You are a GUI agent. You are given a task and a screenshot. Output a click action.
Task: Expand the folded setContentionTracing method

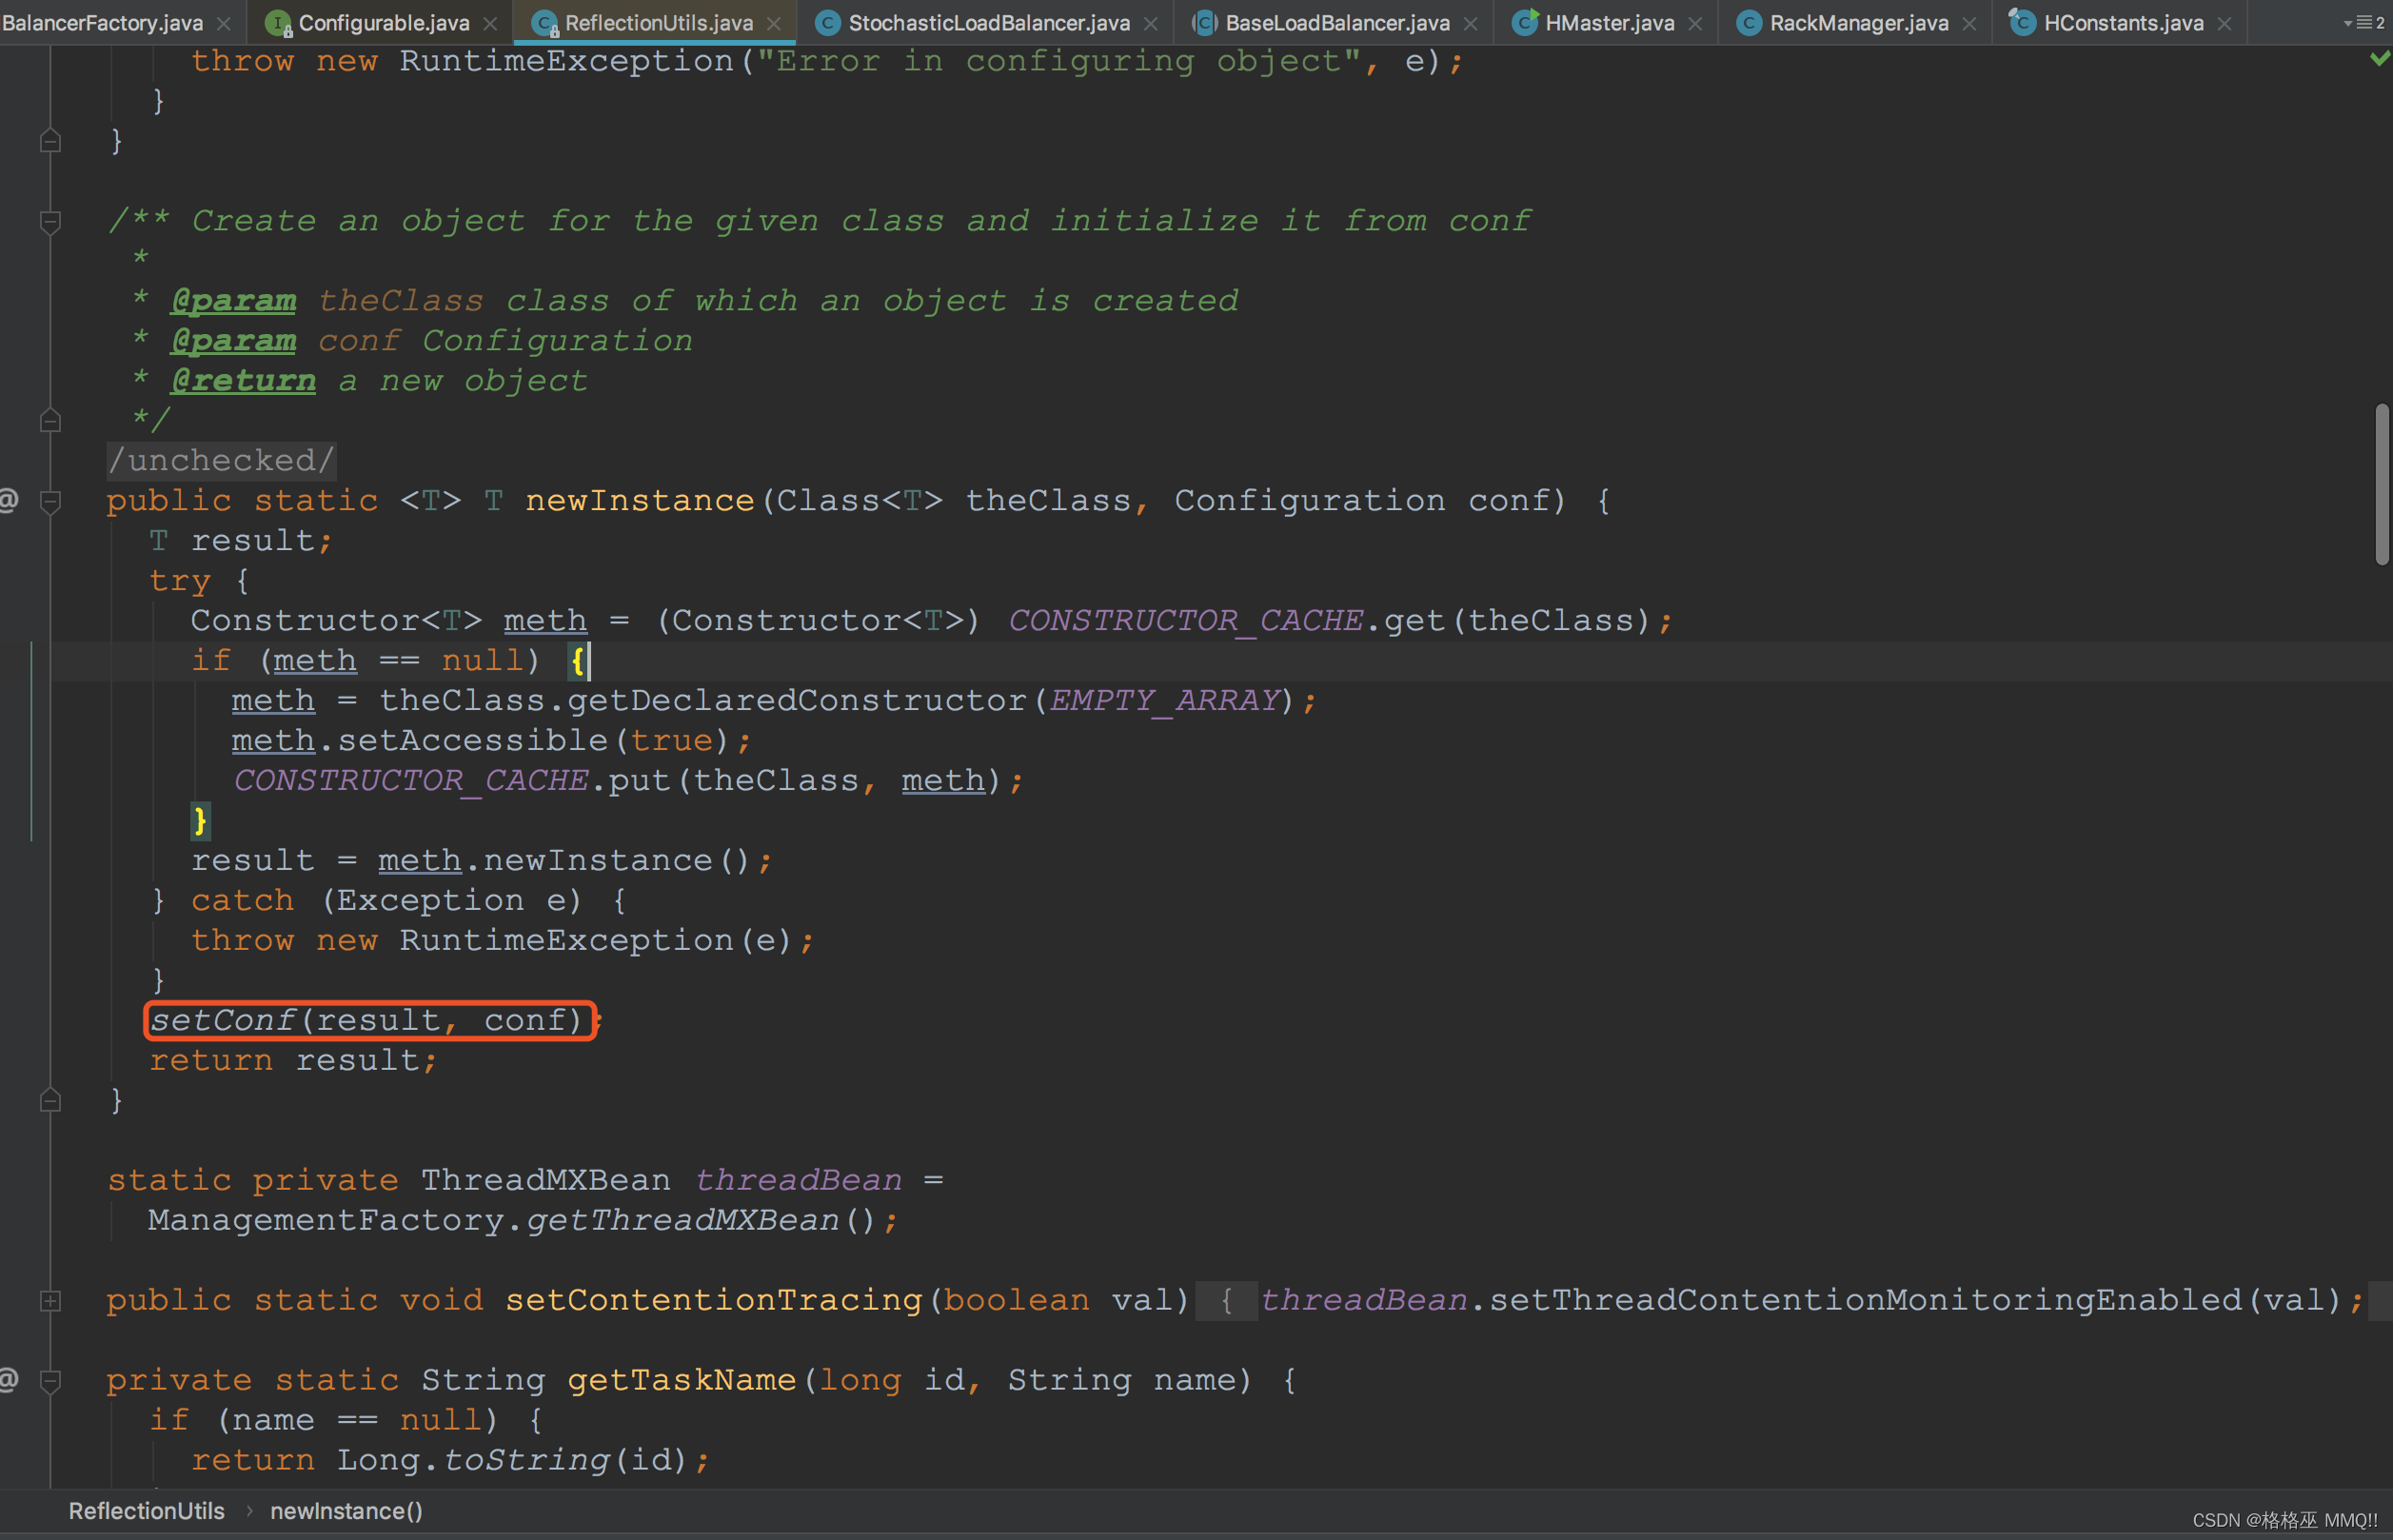click(x=50, y=1300)
